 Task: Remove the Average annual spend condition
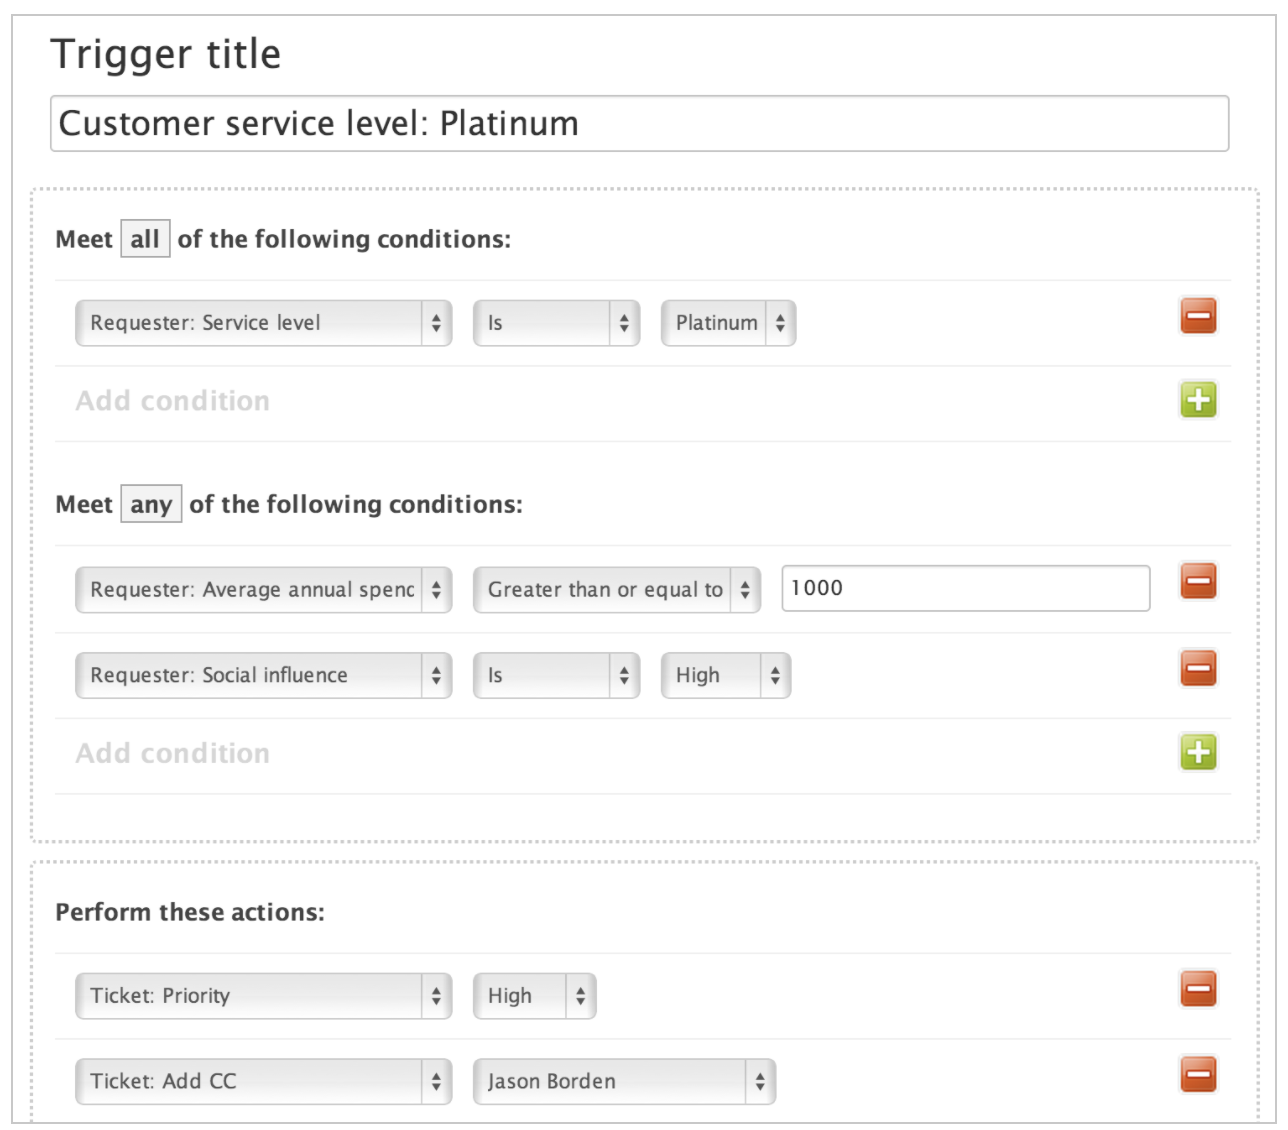coord(1198,581)
